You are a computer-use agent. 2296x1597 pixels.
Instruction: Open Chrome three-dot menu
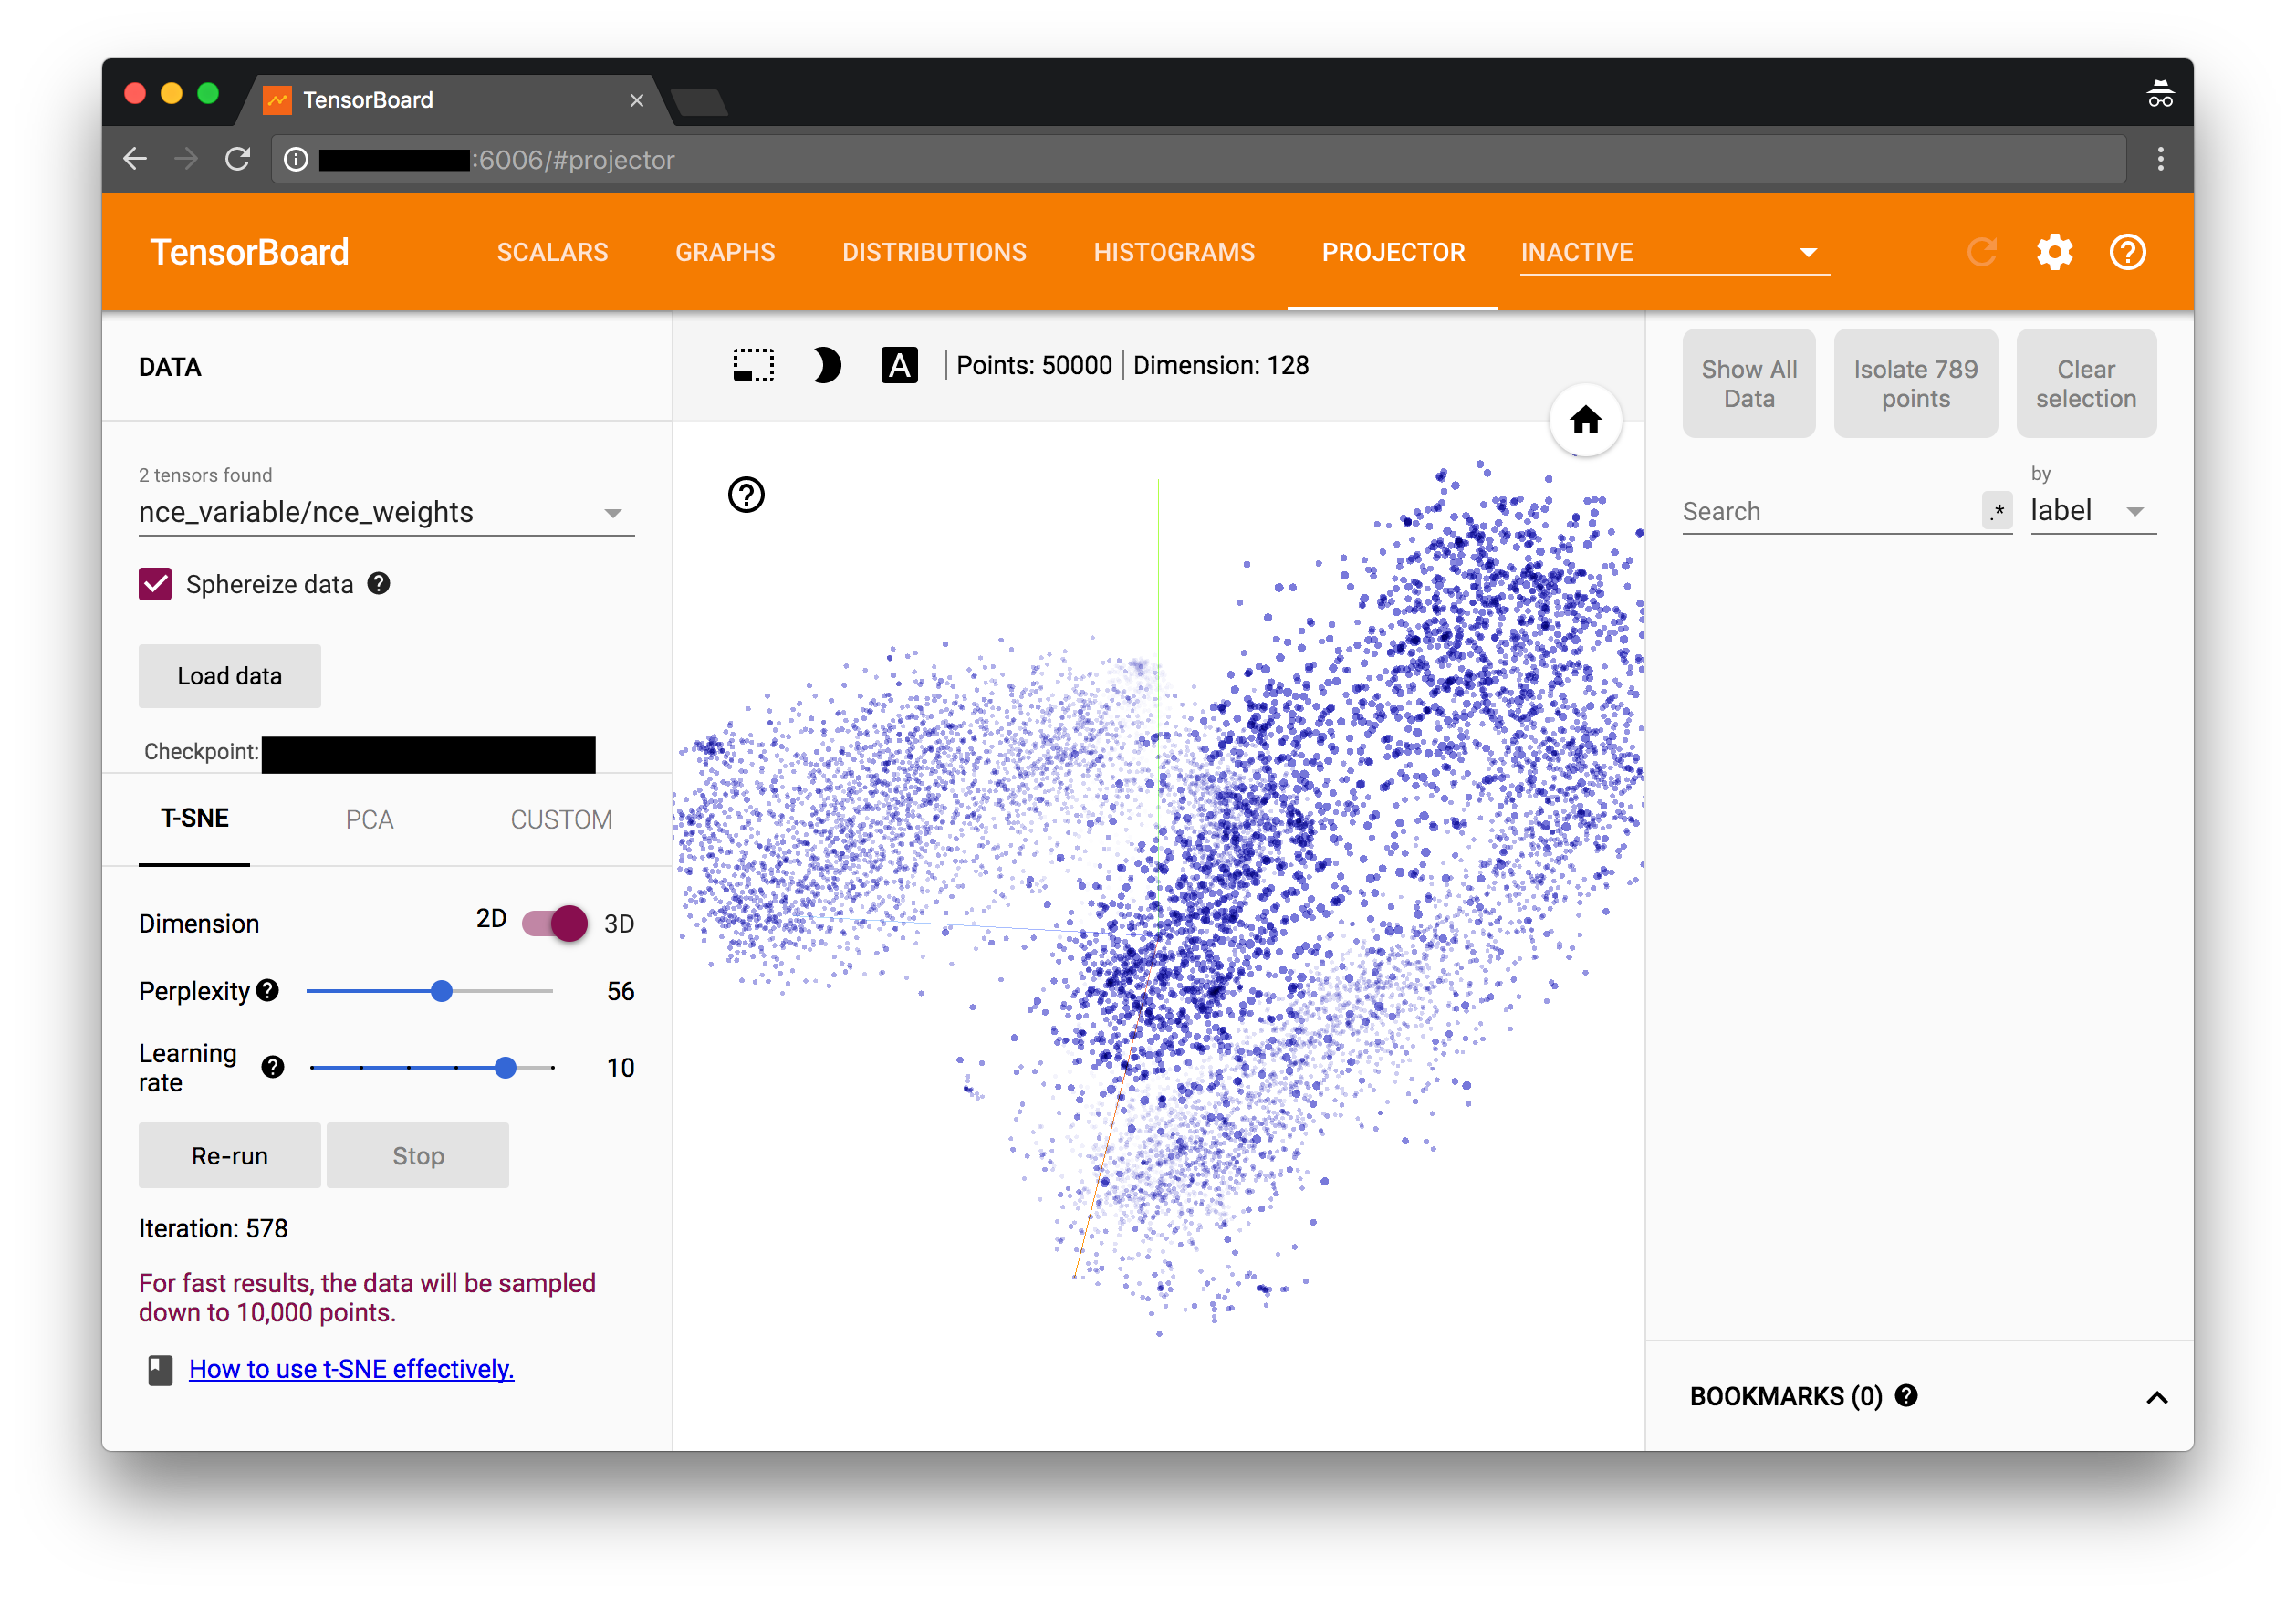tap(2161, 159)
